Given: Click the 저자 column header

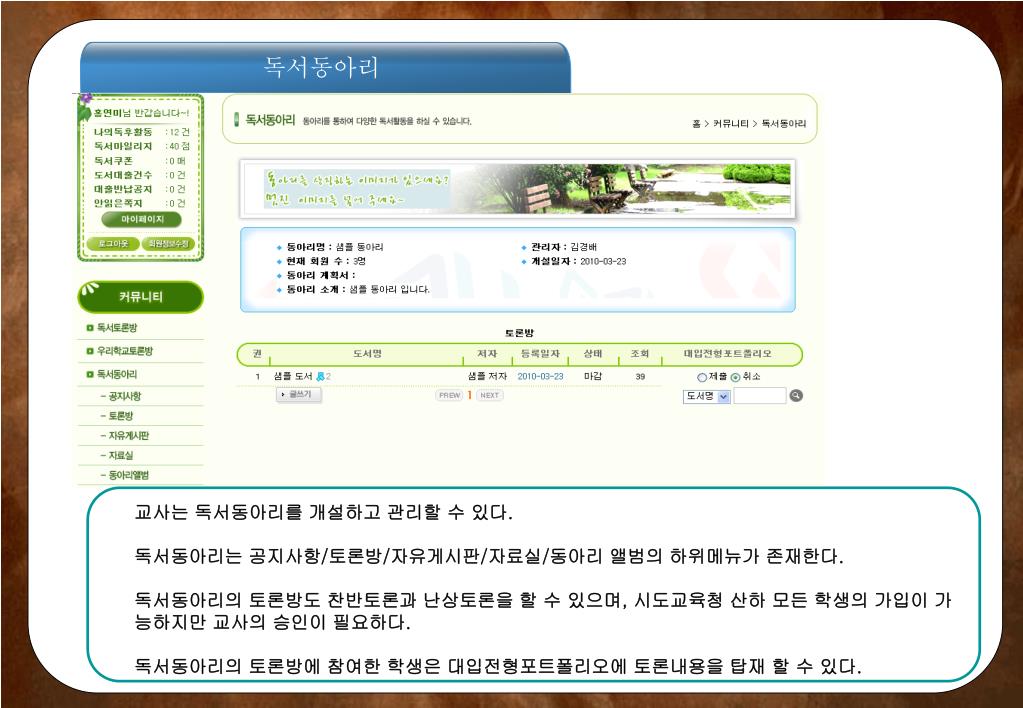Looking at the screenshot, I should (x=487, y=354).
